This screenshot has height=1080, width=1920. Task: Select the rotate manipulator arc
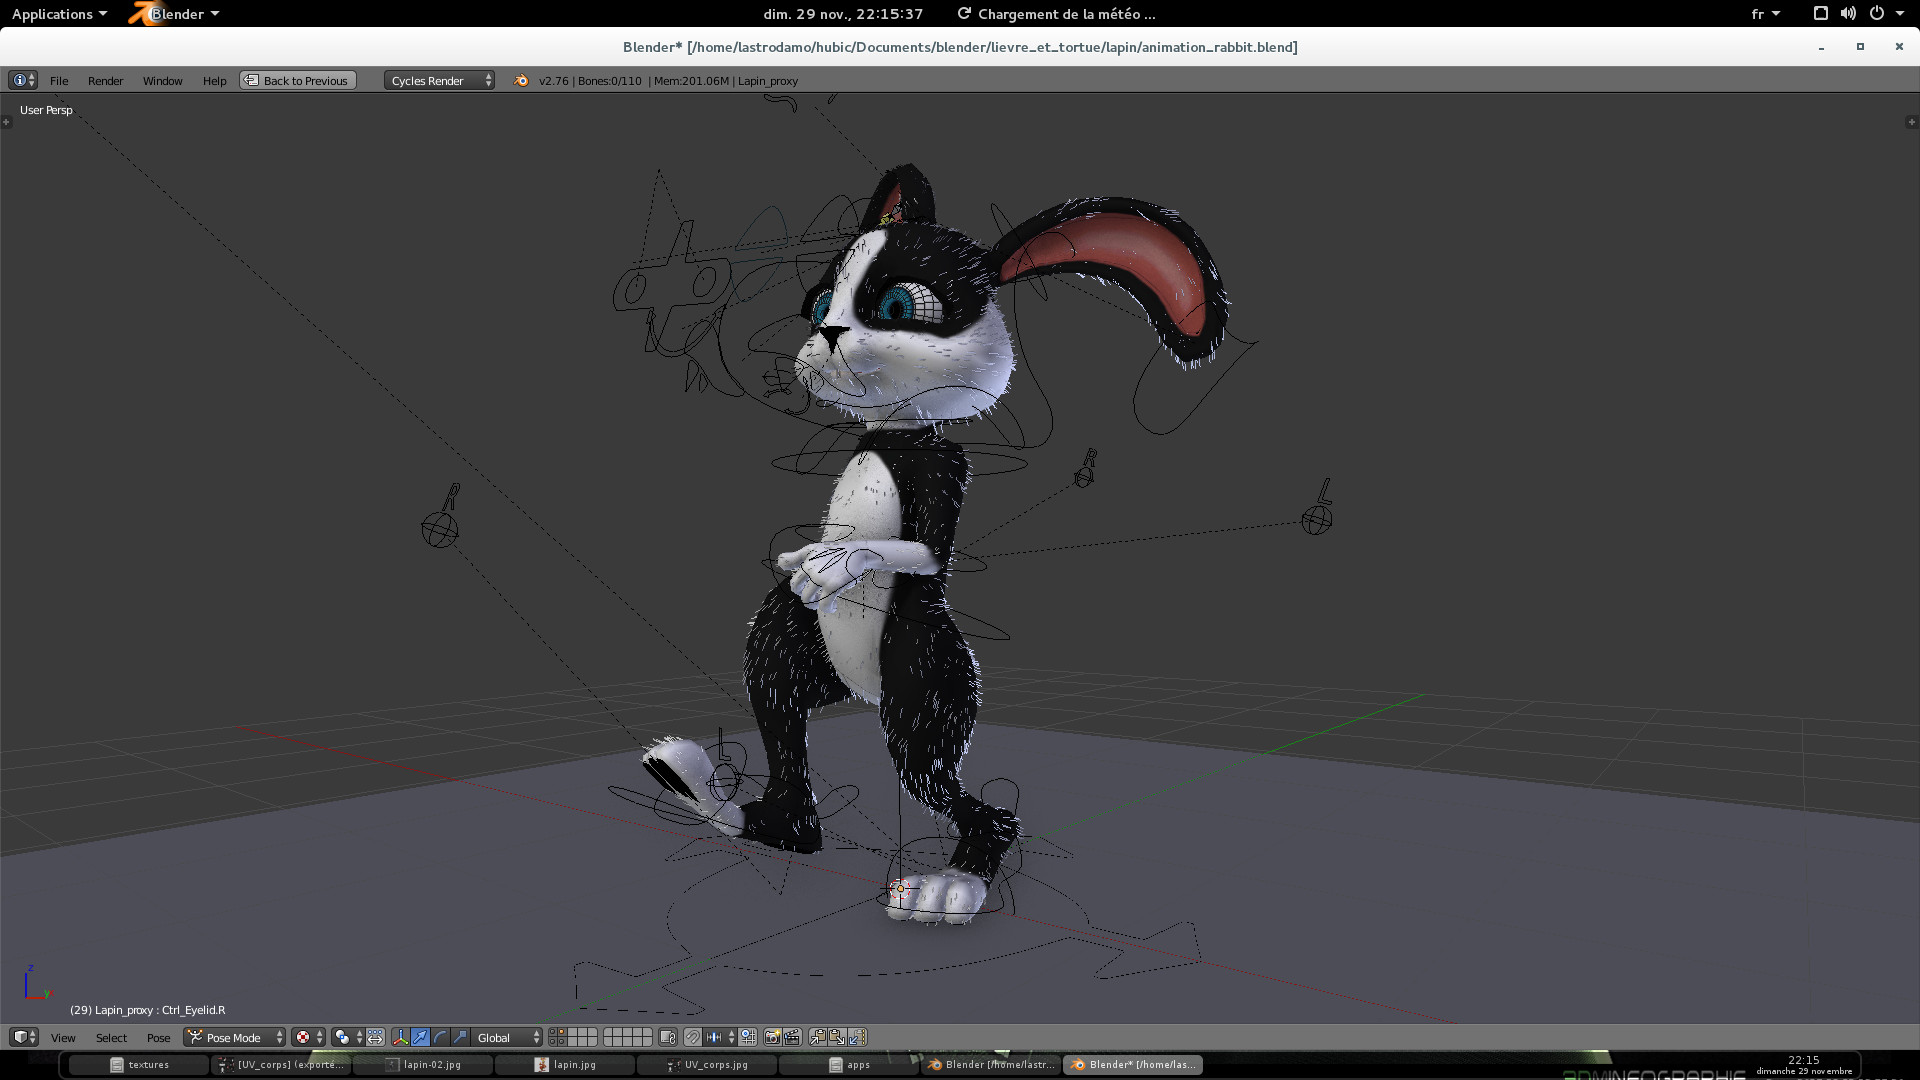440,1037
